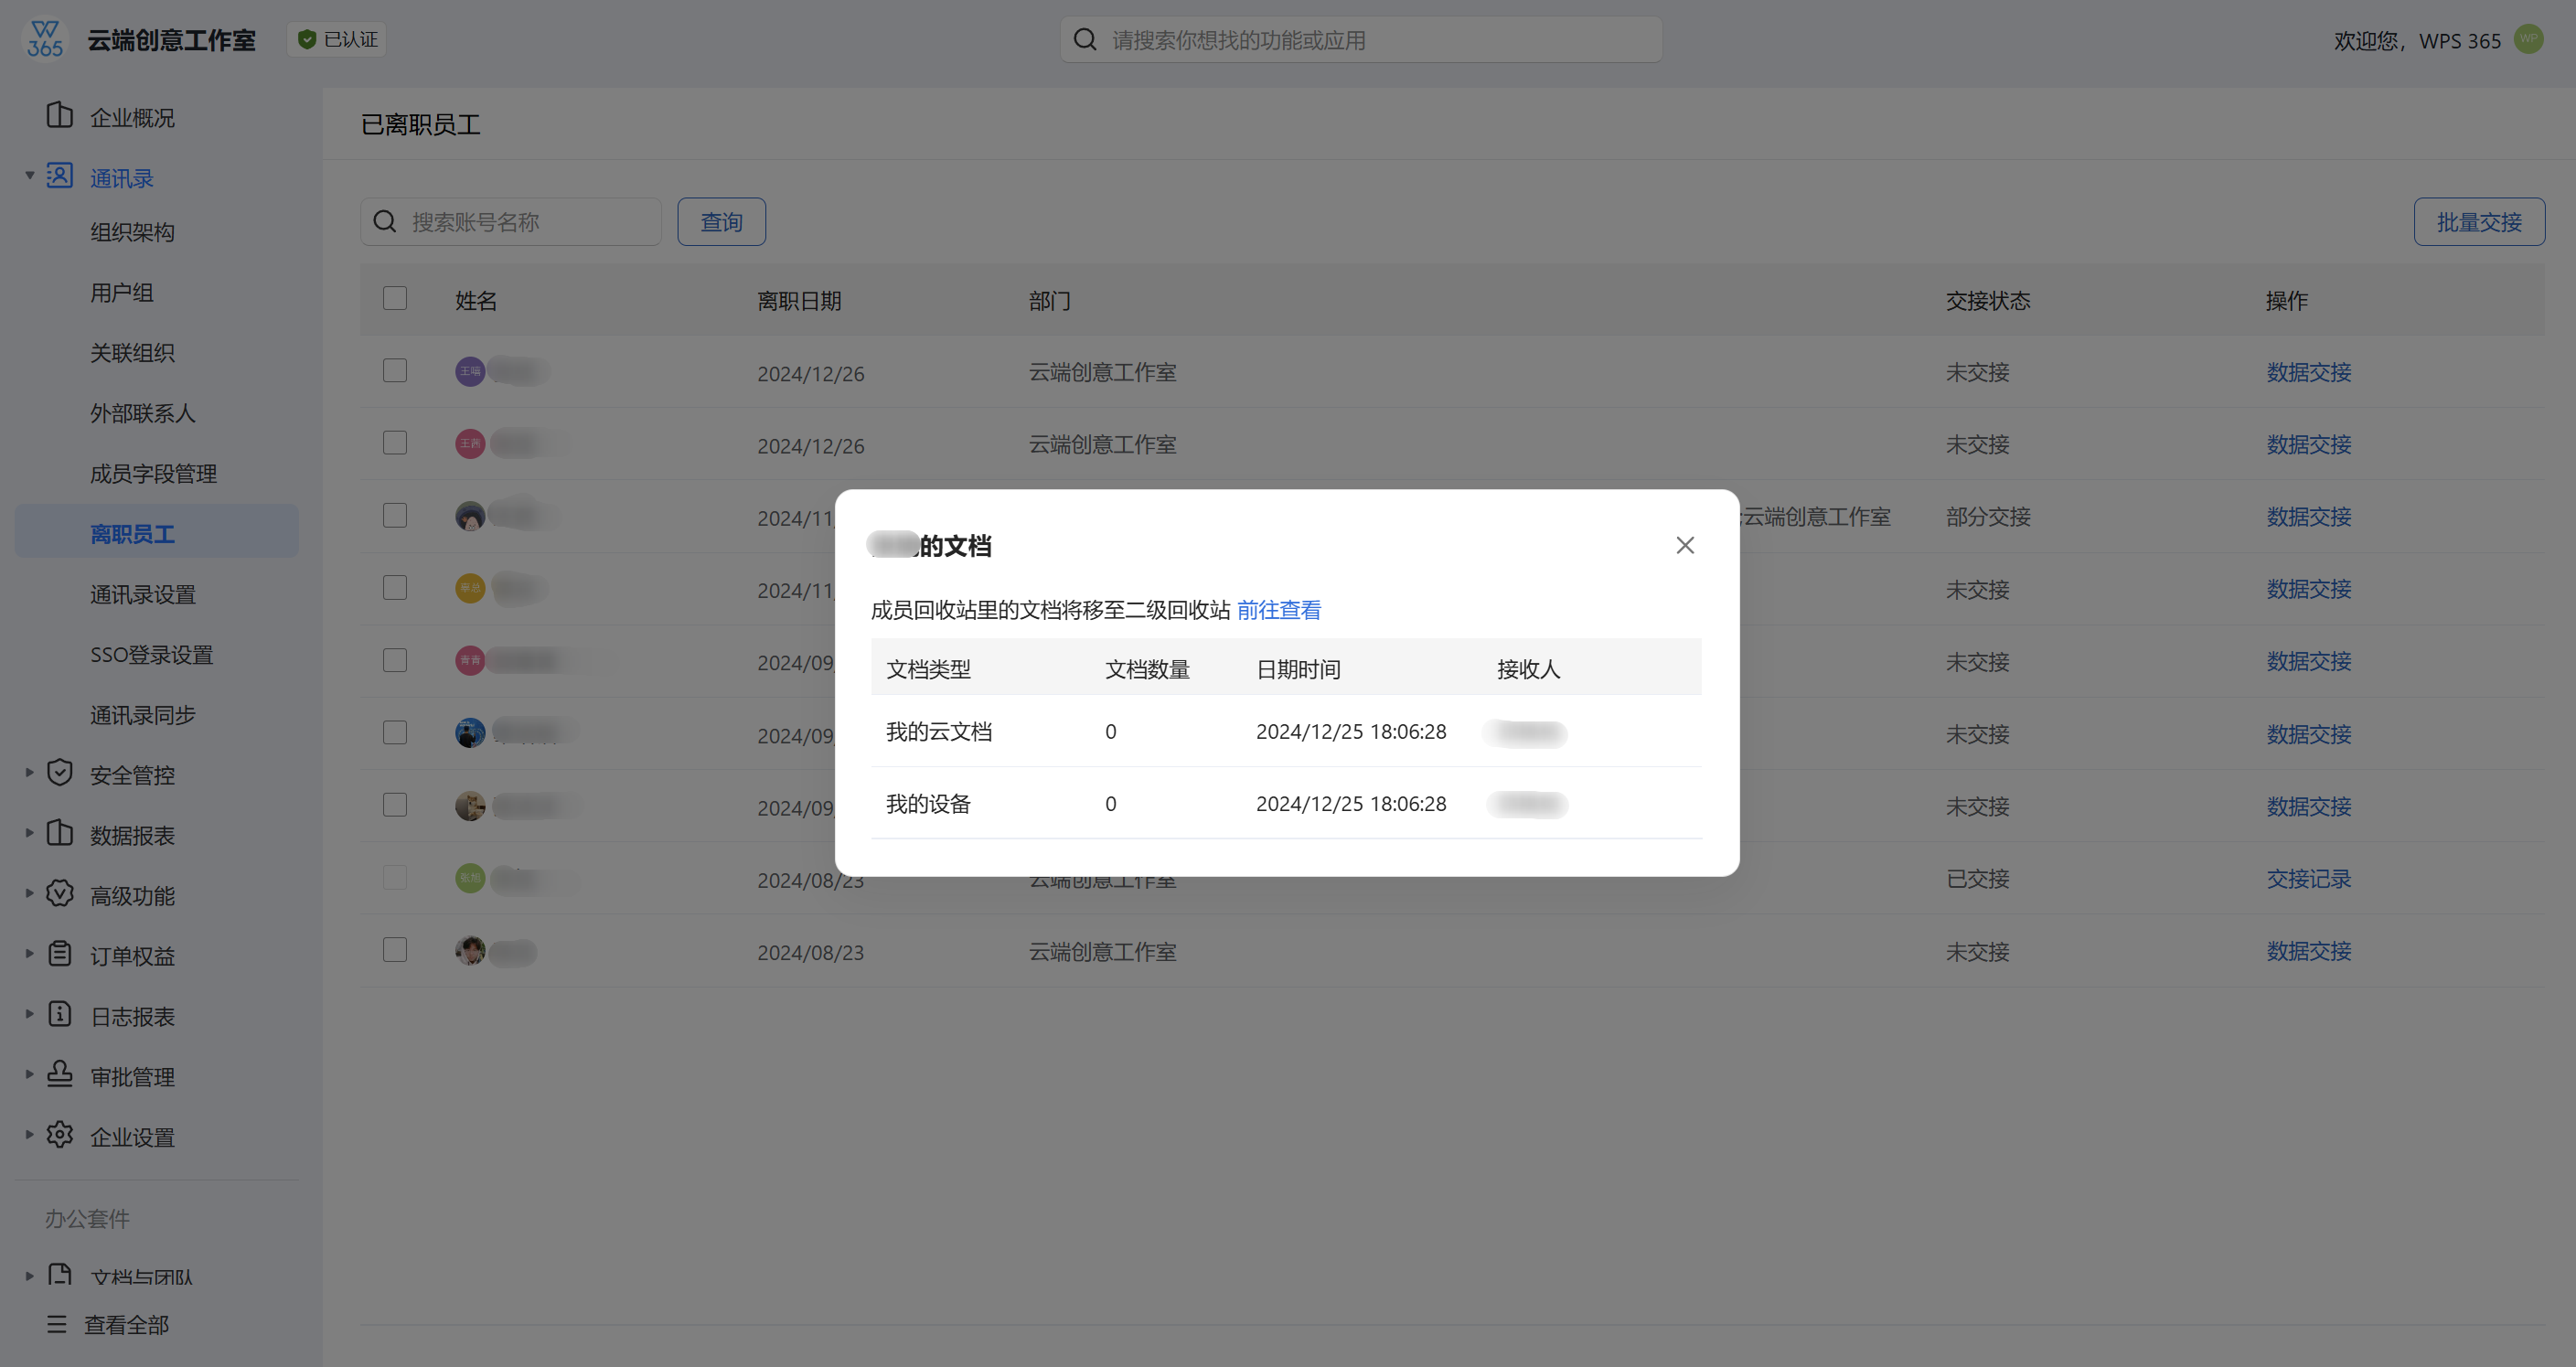Open 交接记录 for the 已交接 row
The width and height of the screenshot is (2576, 1367).
2308,879
